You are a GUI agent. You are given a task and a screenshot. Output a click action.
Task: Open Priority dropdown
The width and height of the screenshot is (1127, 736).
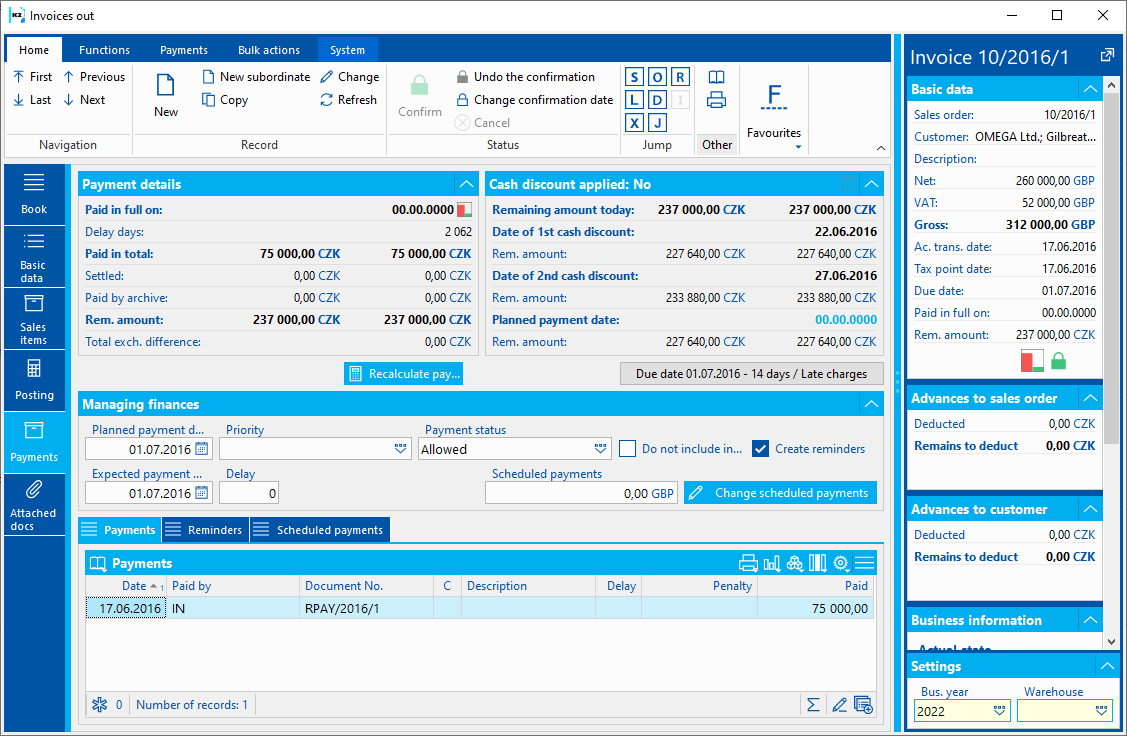click(400, 449)
